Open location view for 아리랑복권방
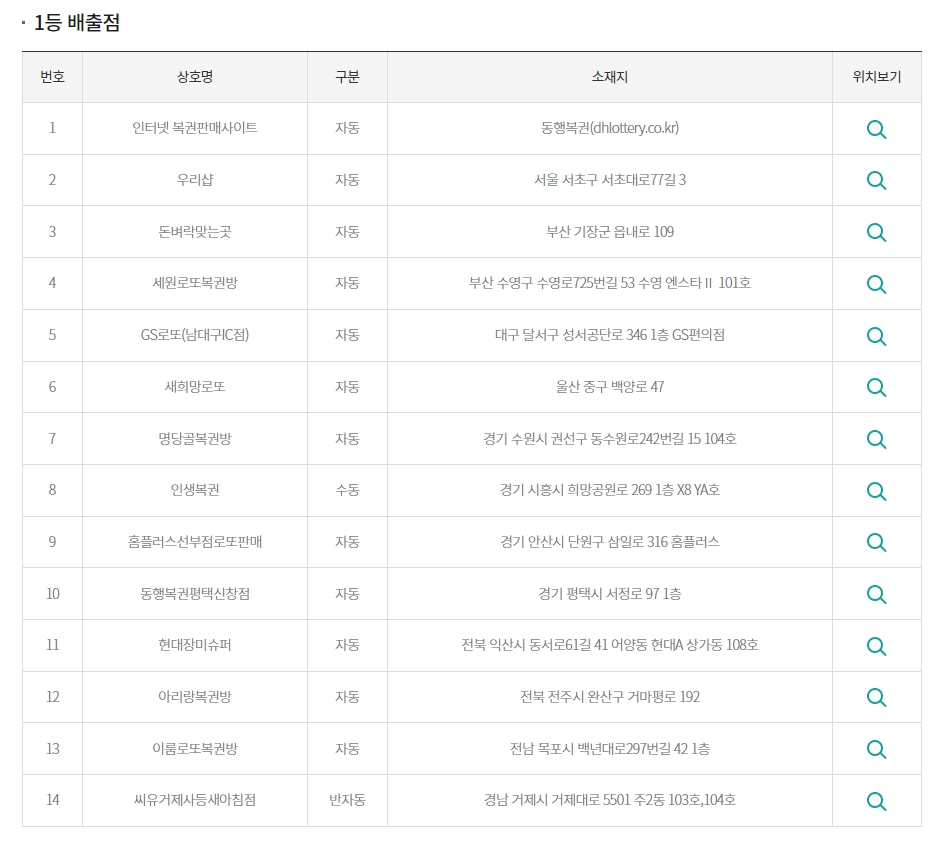 [x=876, y=697]
